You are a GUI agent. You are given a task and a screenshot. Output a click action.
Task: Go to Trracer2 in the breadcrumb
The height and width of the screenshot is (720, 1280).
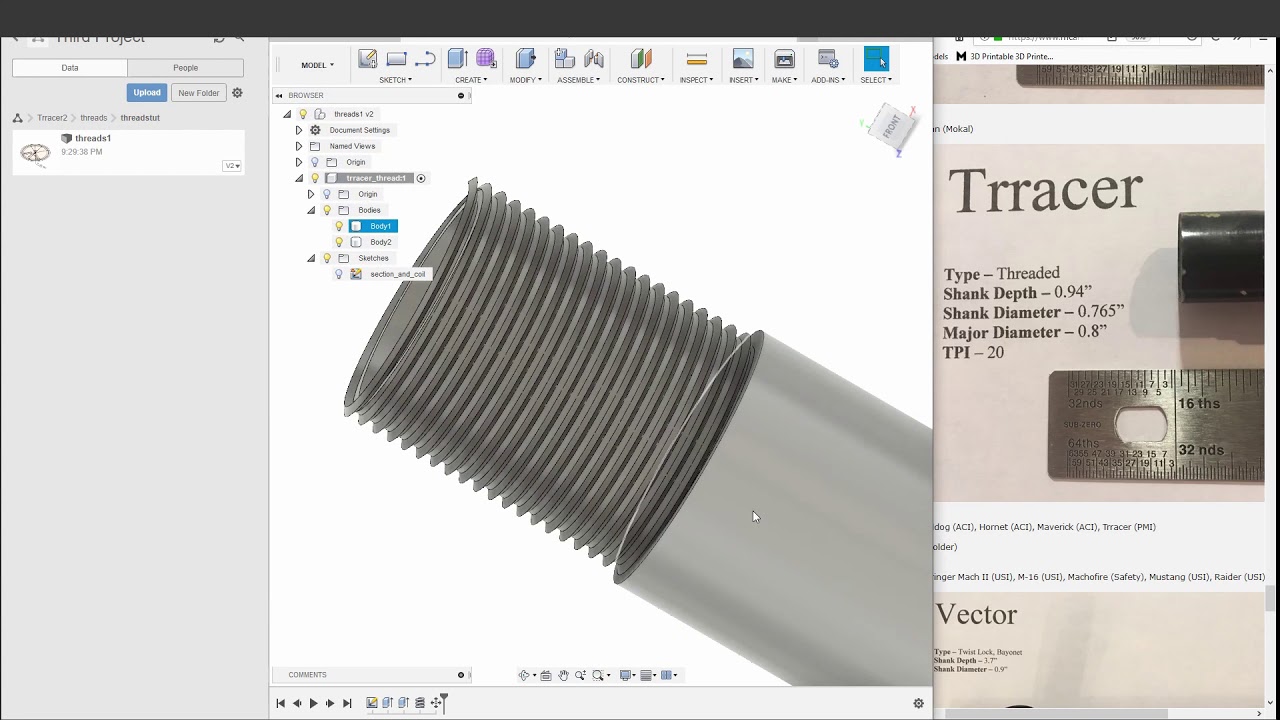pyautogui.click(x=52, y=118)
